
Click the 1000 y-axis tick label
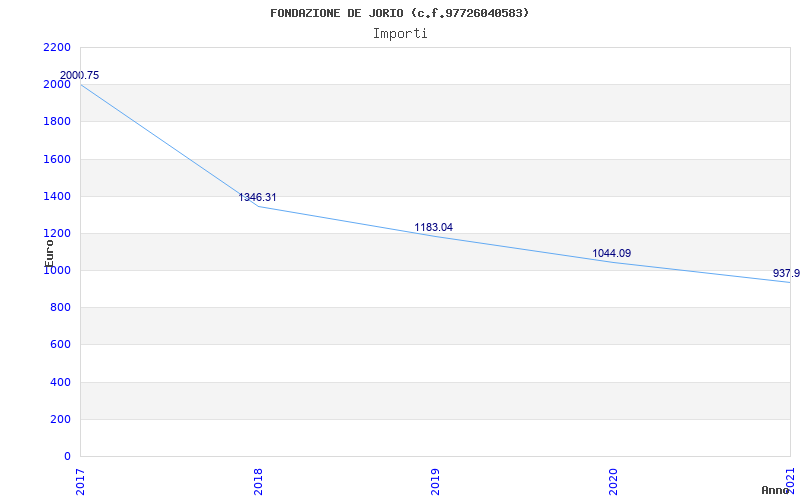point(57,270)
